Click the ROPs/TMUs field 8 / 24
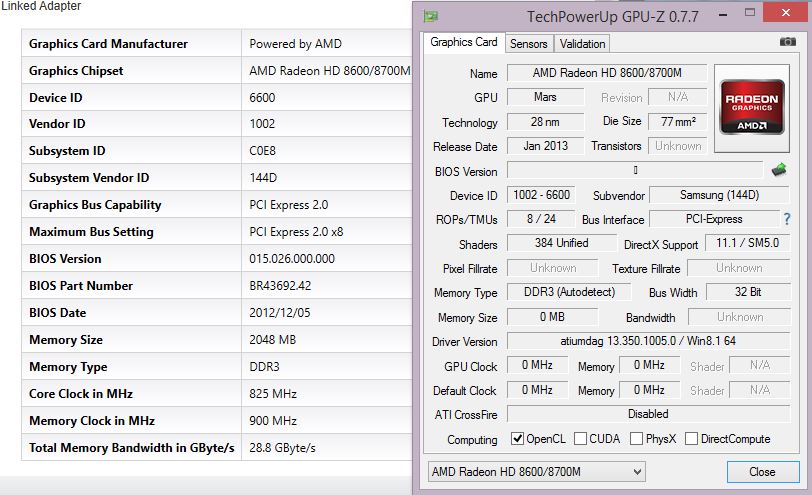This screenshot has width=812, height=495. click(541, 219)
